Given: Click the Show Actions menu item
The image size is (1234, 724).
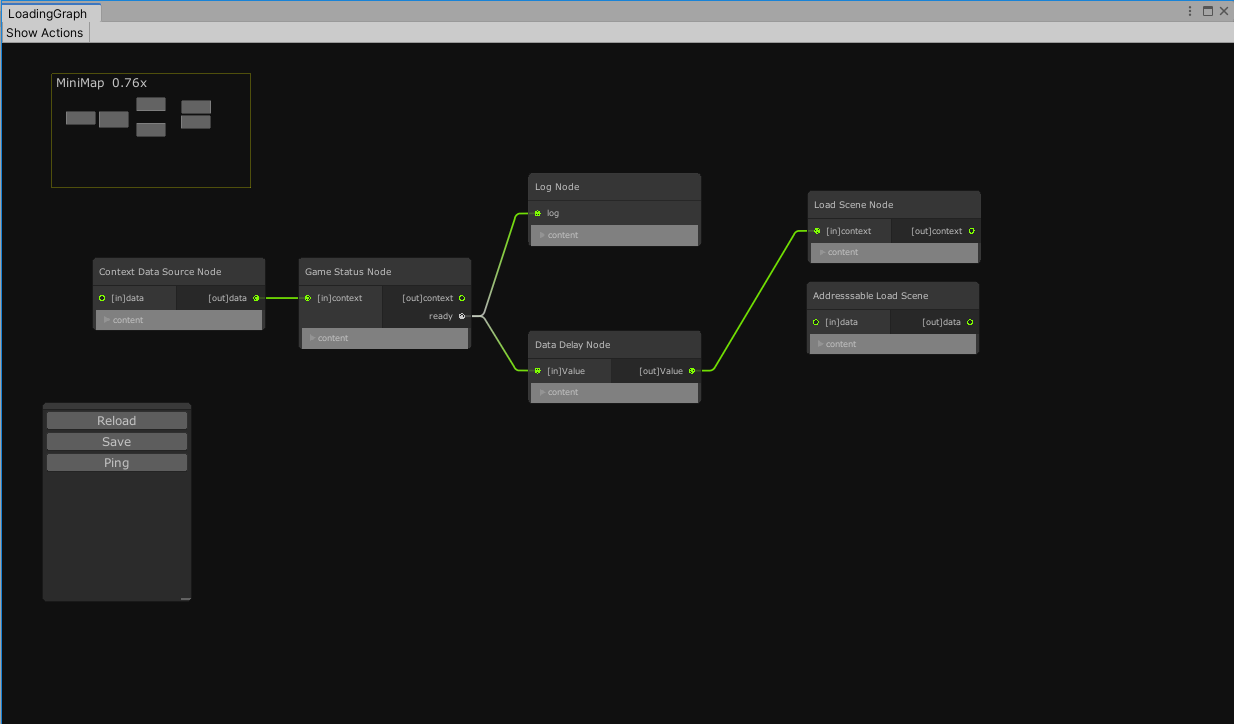Looking at the screenshot, I should (x=44, y=33).
